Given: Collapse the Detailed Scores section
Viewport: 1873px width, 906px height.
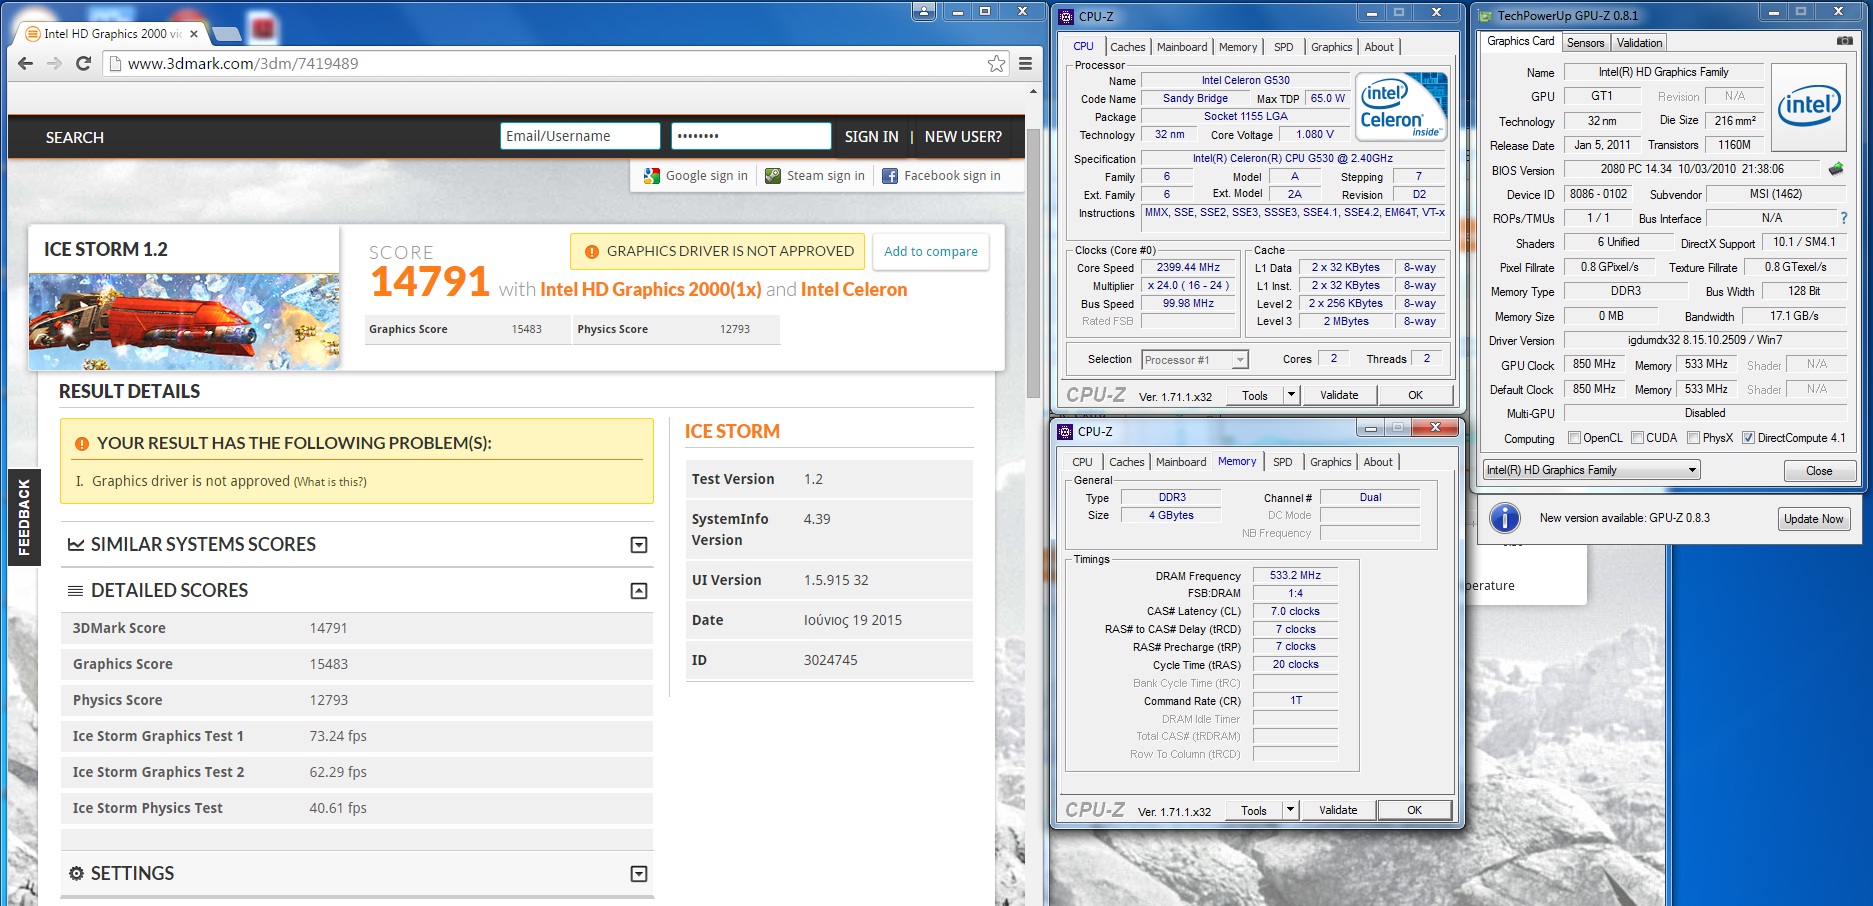Looking at the screenshot, I should (639, 591).
